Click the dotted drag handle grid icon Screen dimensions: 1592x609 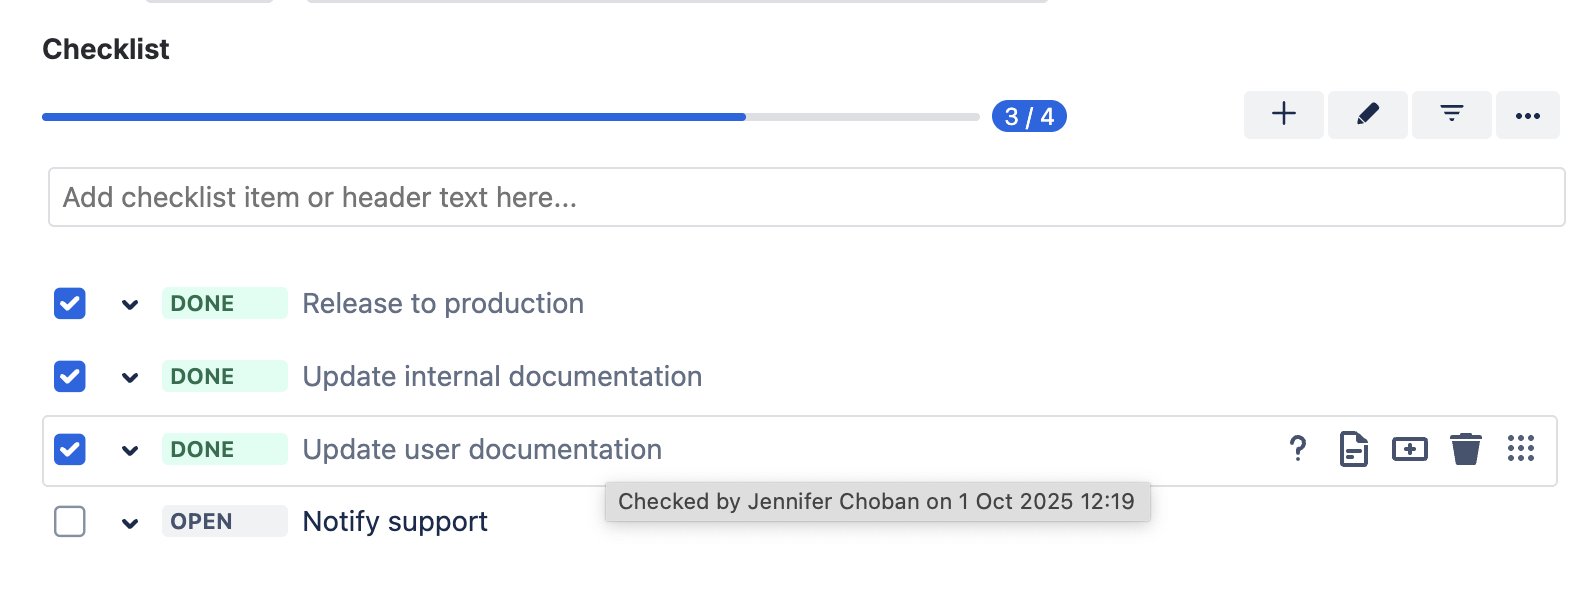click(1520, 449)
